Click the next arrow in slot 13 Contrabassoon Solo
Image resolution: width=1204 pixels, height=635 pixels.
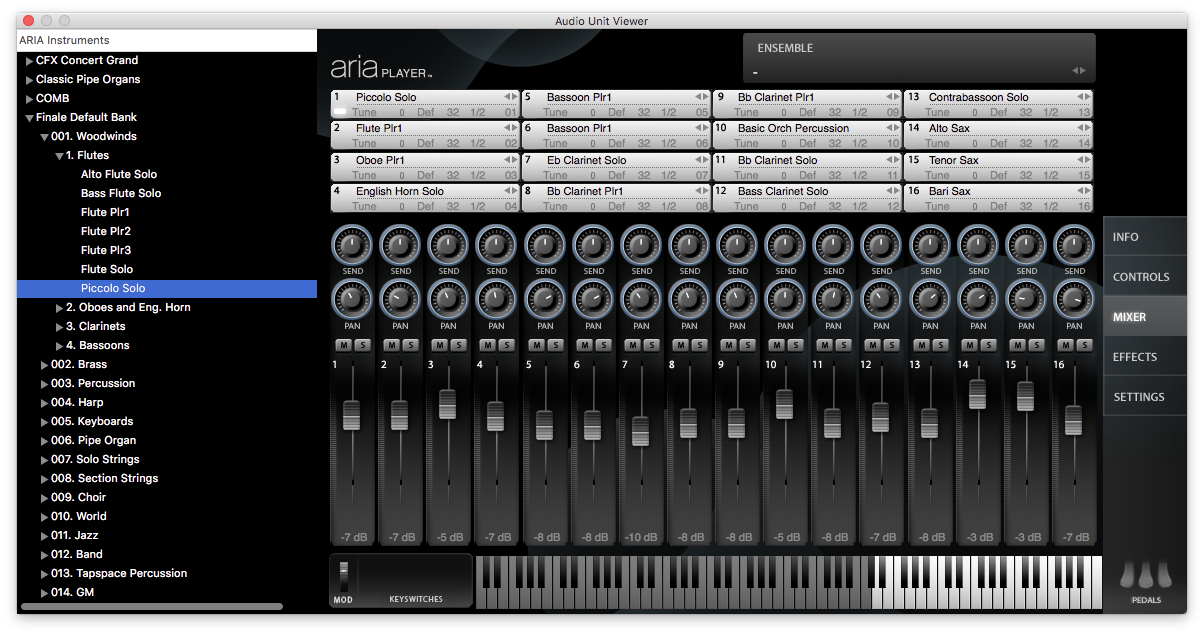pos(1087,97)
